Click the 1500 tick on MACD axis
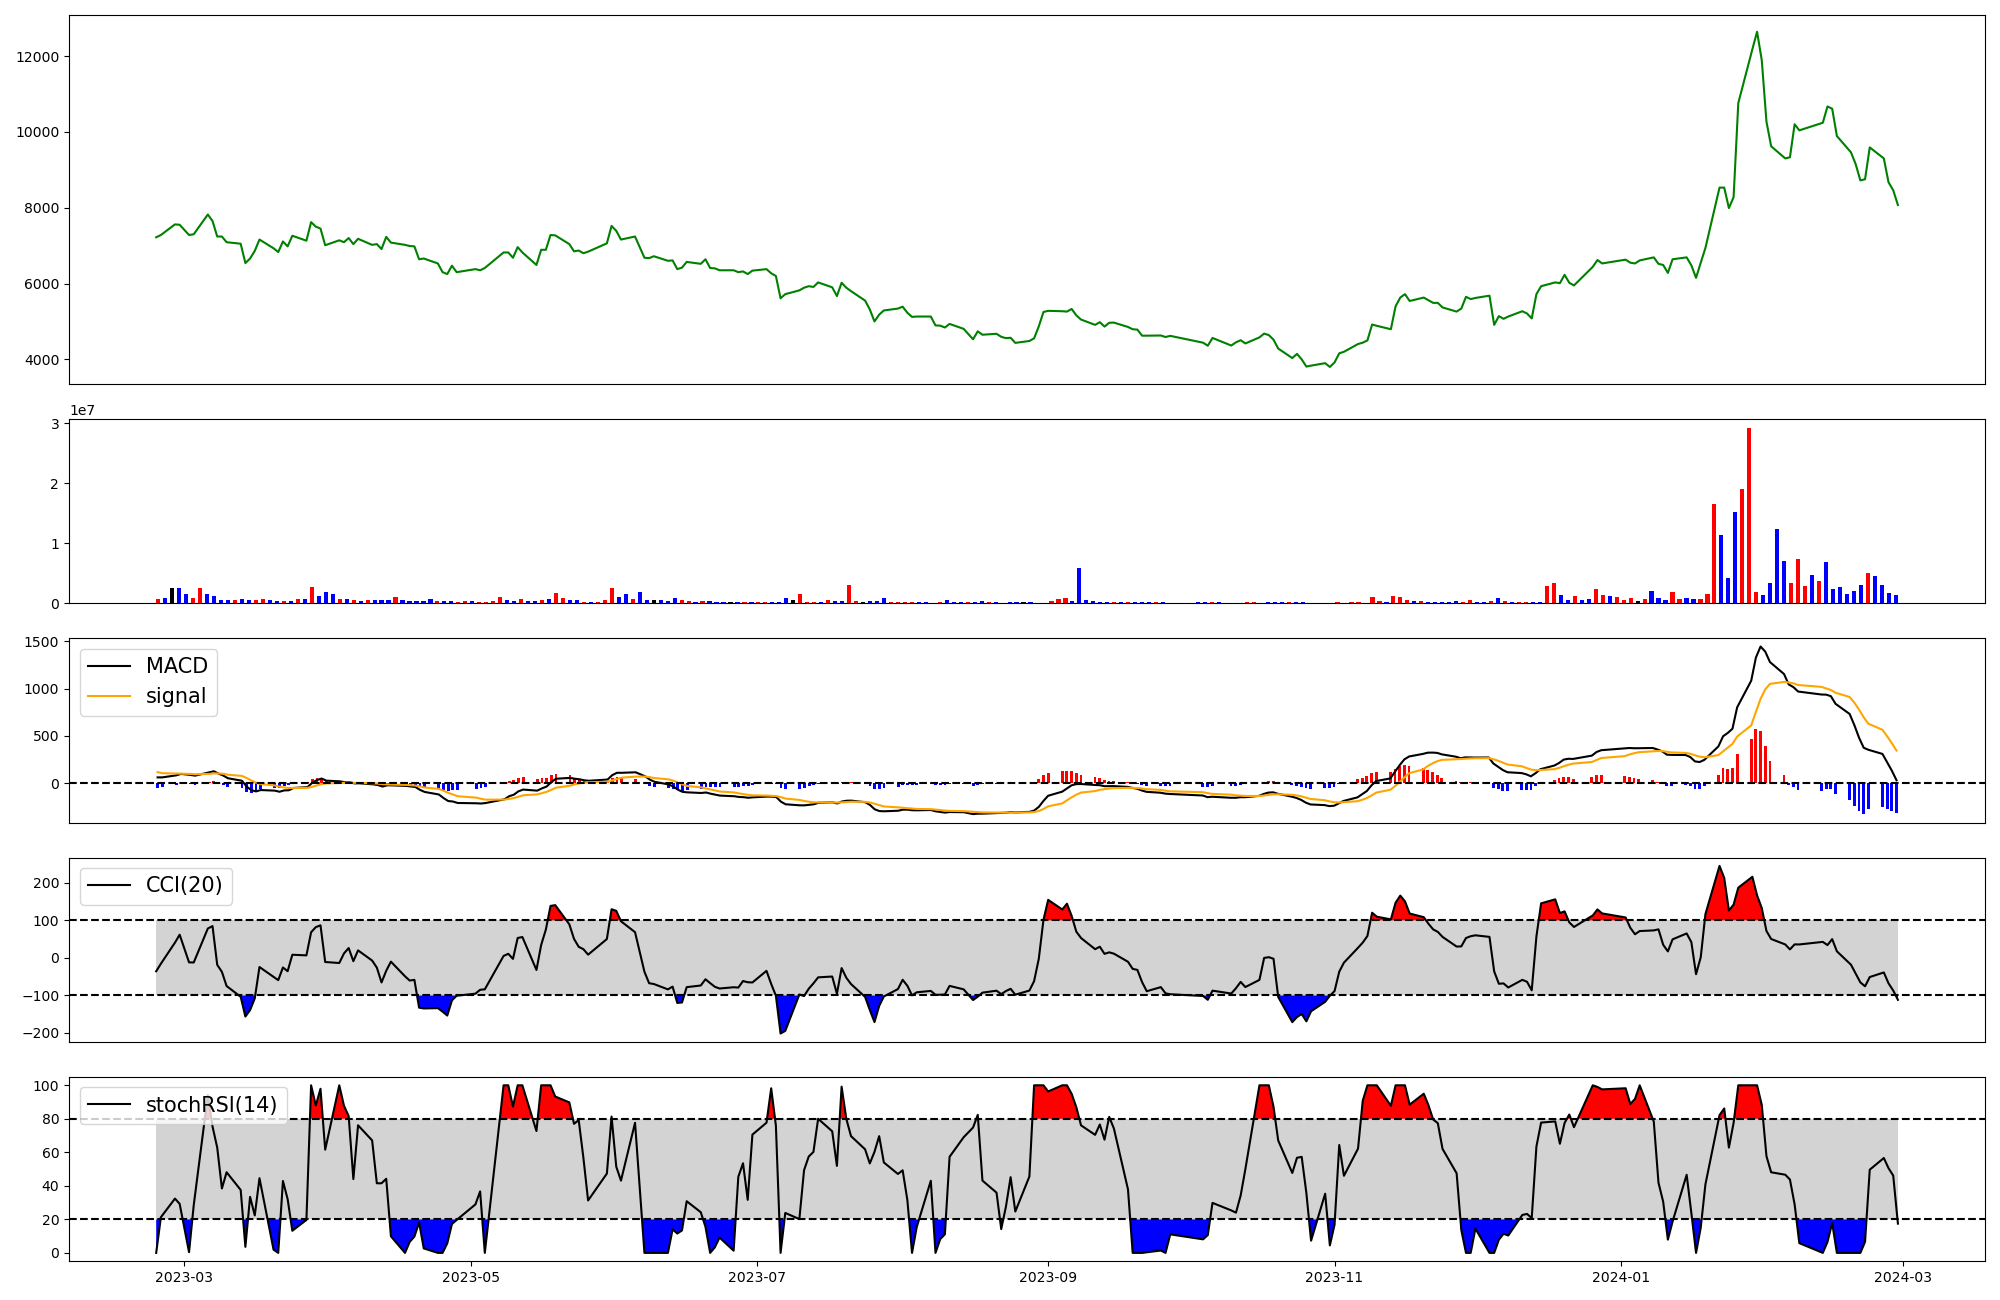The width and height of the screenshot is (2000, 1300). (41, 642)
